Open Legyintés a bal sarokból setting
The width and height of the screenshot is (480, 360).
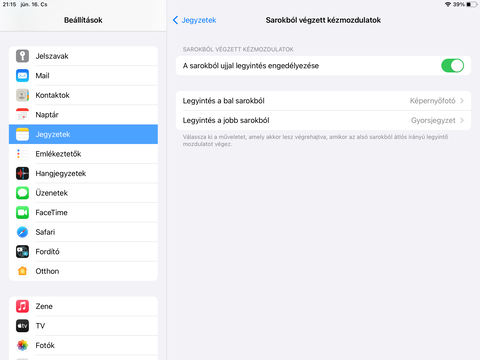click(x=323, y=101)
